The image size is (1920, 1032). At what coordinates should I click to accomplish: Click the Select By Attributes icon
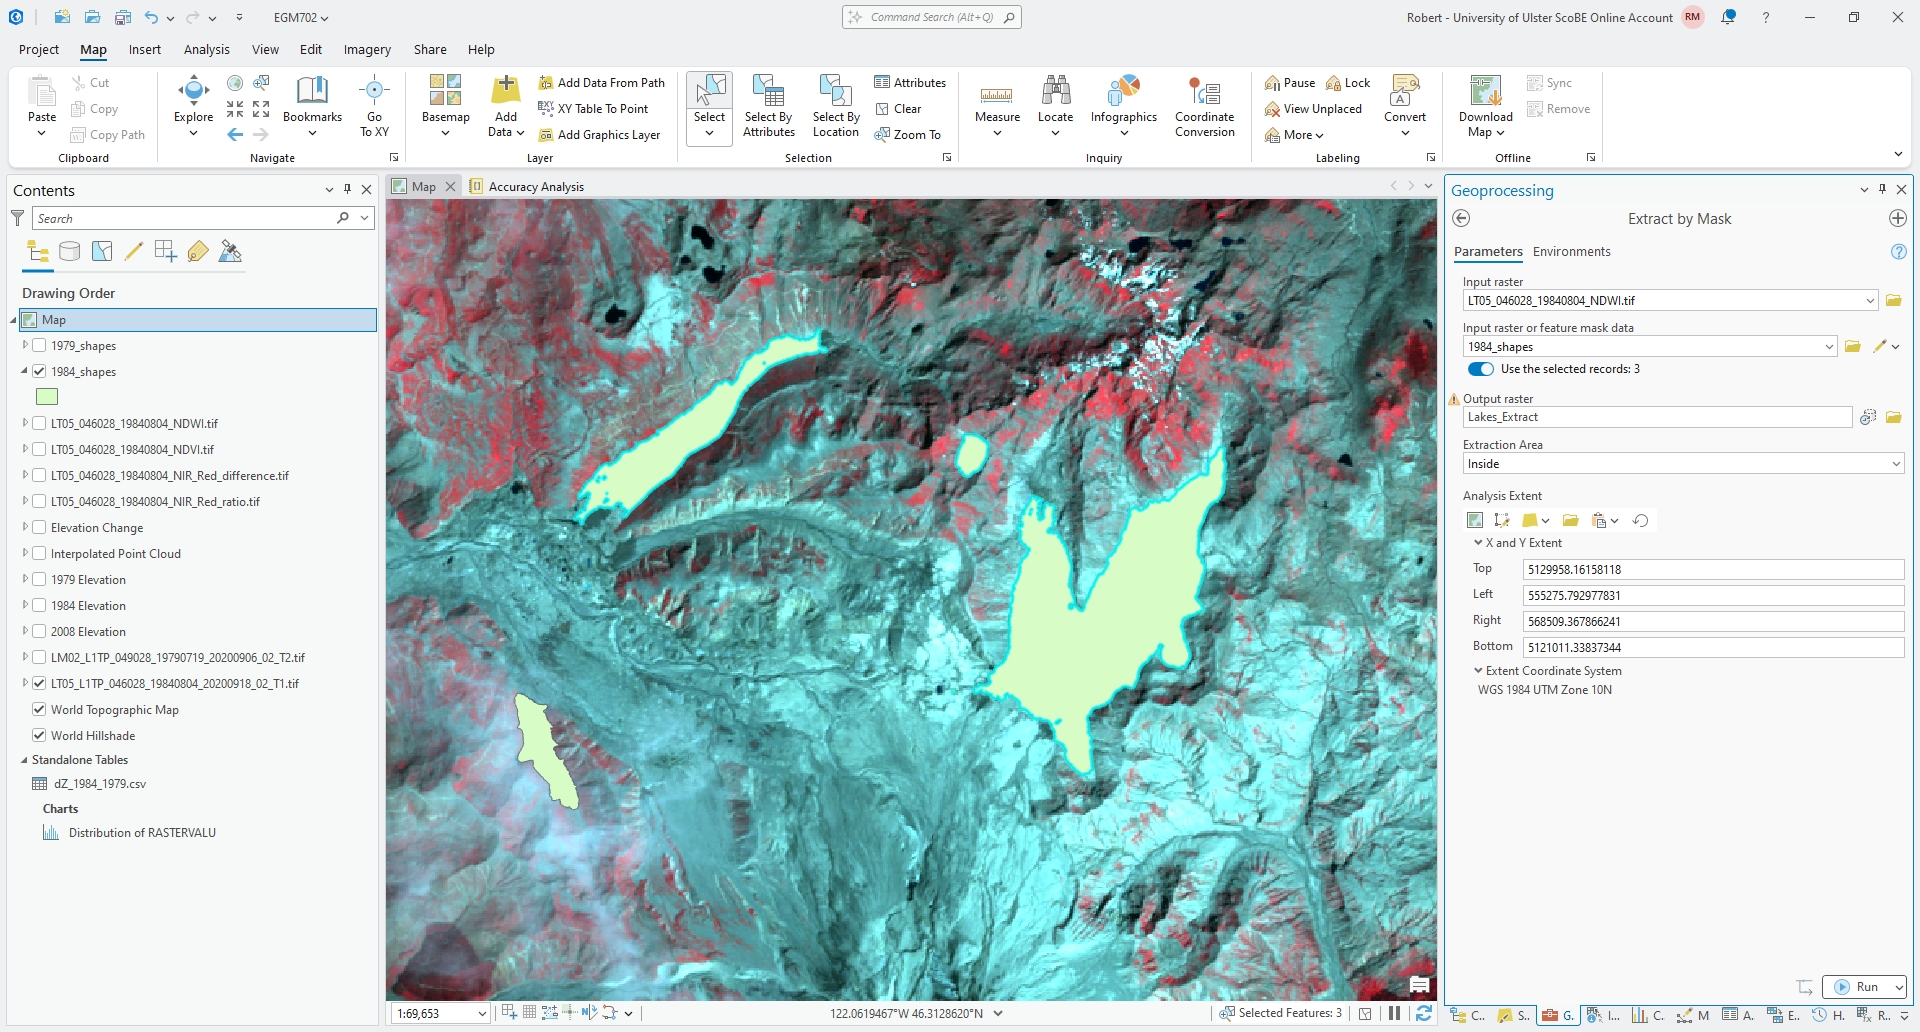tap(768, 95)
